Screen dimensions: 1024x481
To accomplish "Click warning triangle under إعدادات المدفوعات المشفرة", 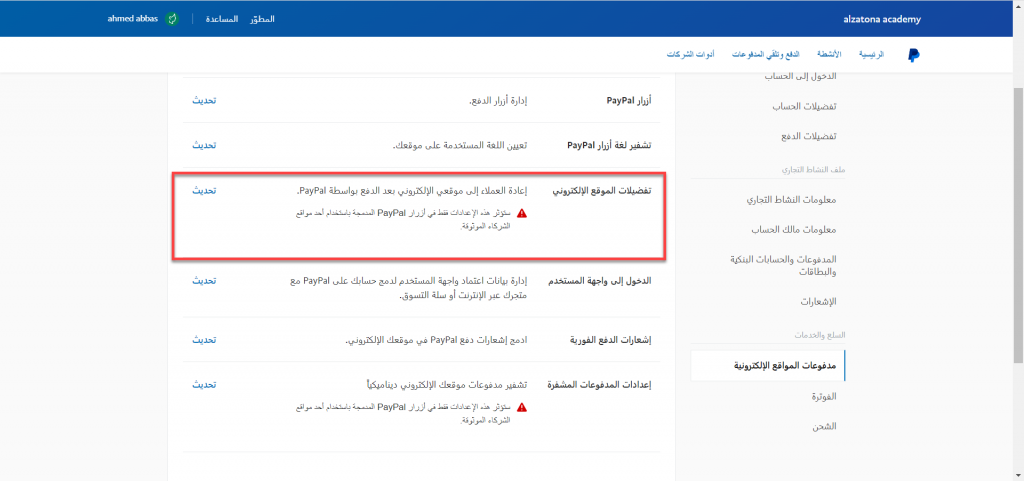I will pyautogui.click(x=522, y=407).
